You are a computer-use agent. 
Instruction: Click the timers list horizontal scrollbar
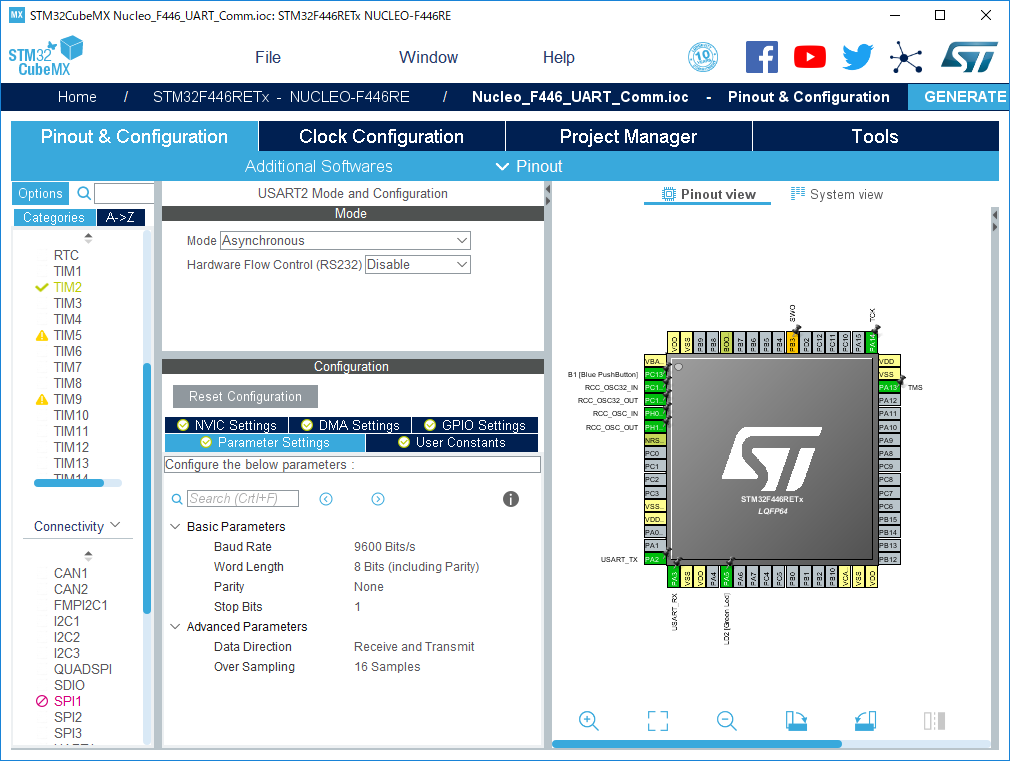68,483
